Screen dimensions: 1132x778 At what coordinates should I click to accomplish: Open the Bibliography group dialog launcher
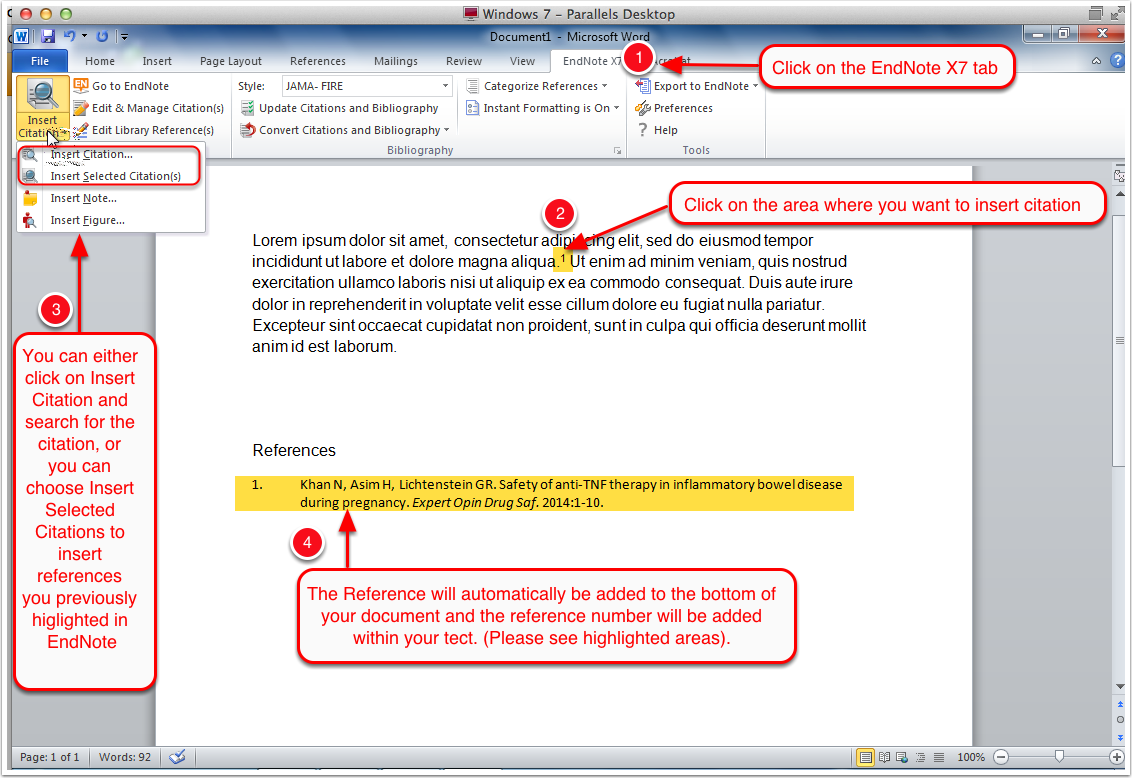(x=617, y=150)
